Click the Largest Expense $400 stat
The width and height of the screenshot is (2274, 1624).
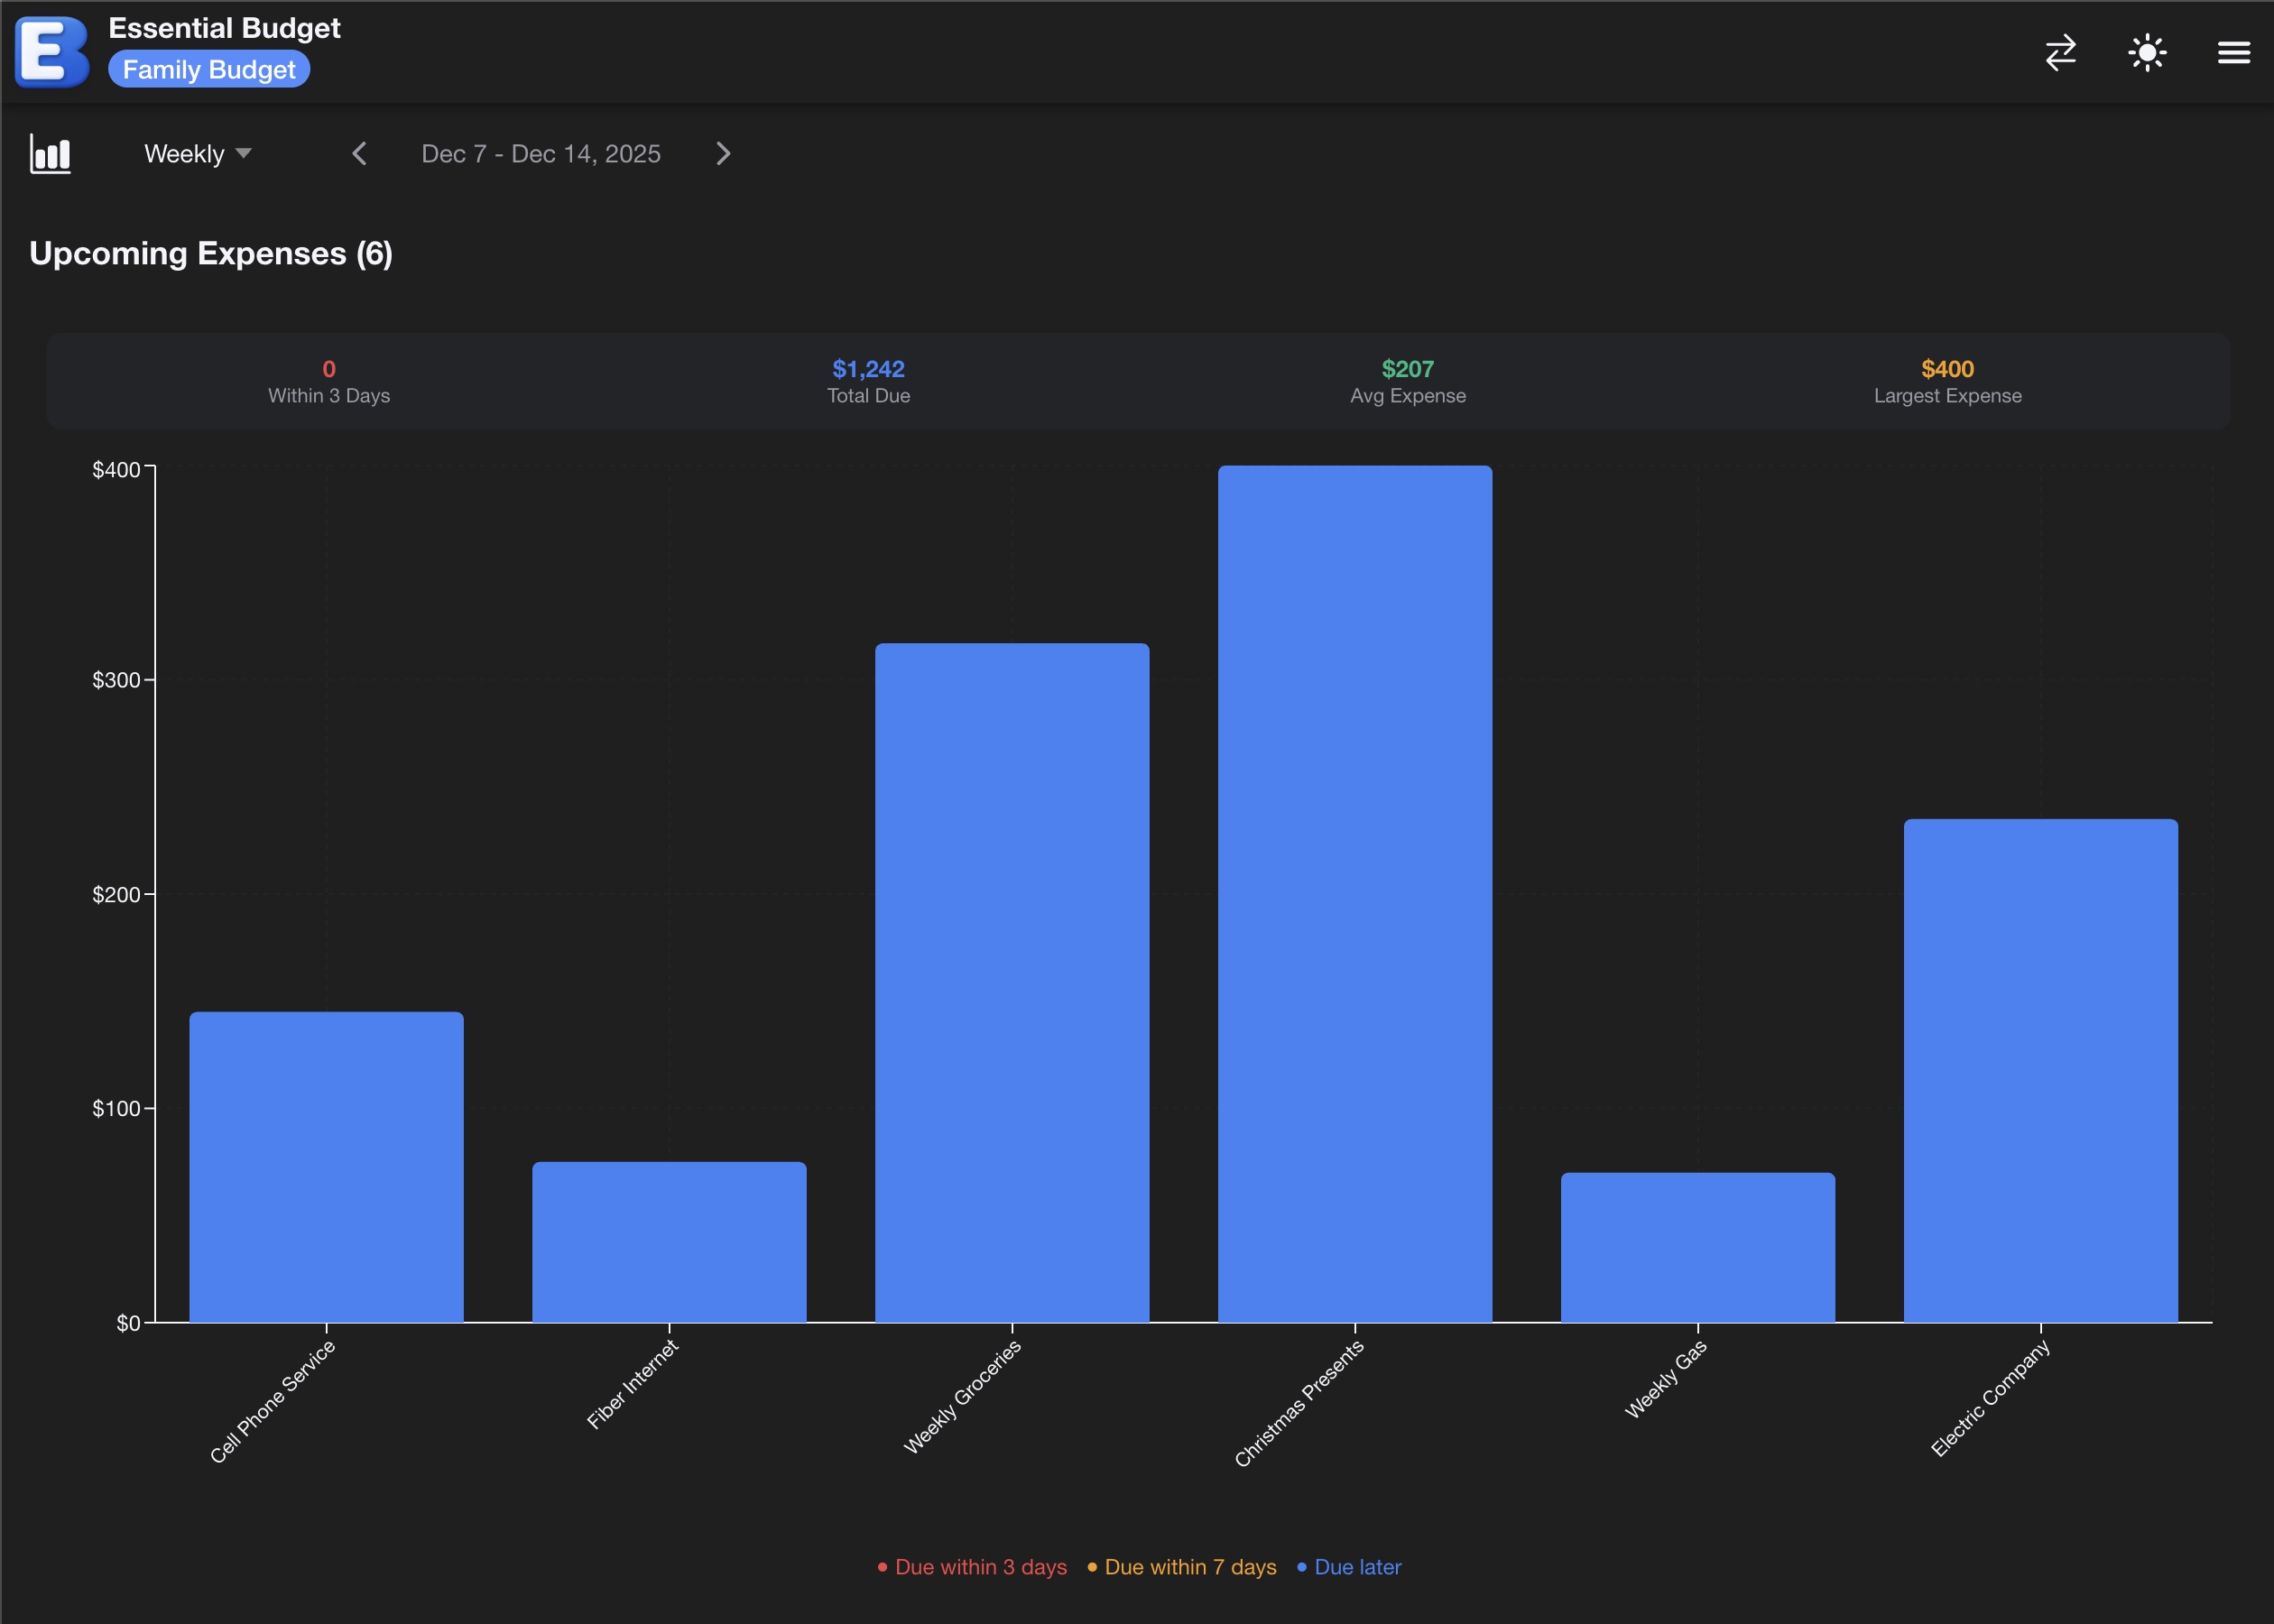click(x=1946, y=381)
